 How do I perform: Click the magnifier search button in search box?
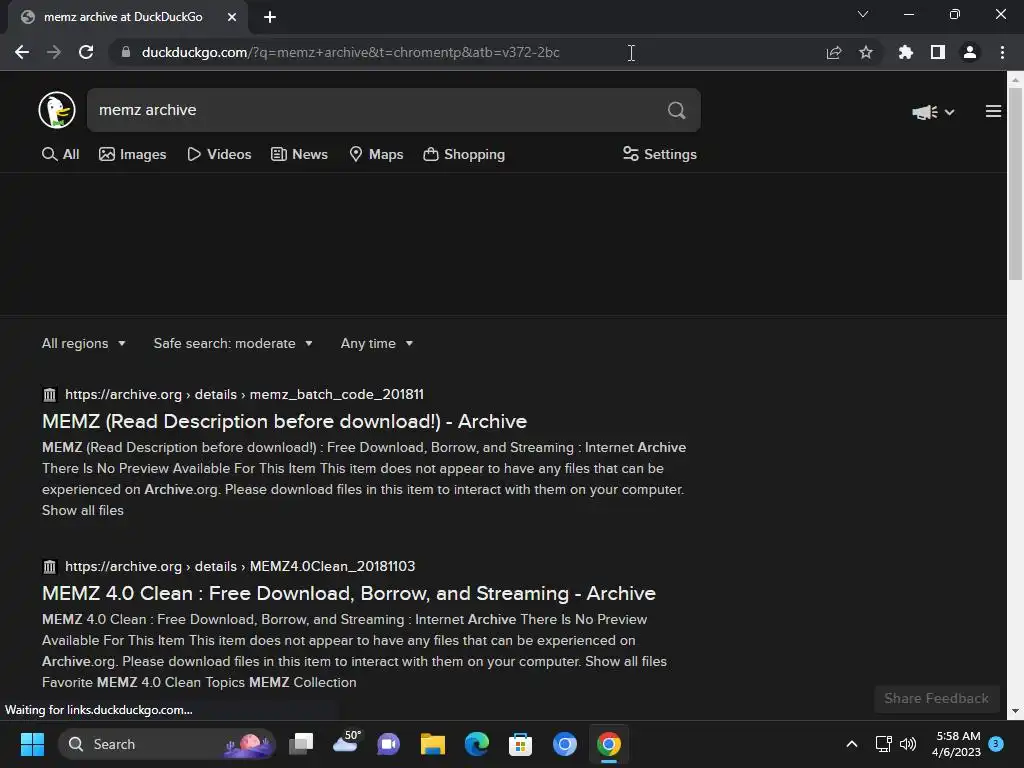click(x=677, y=110)
